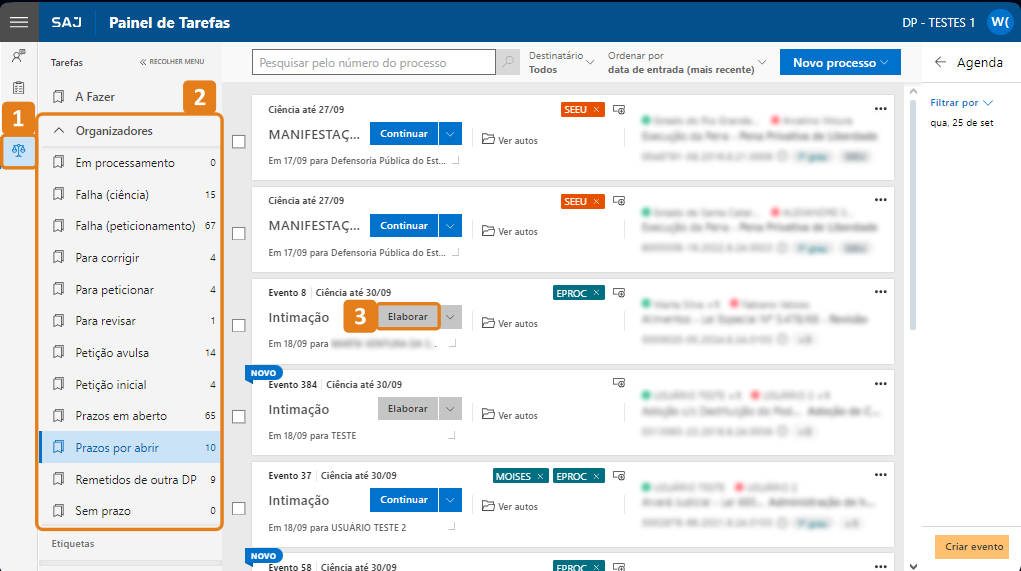Select Petição inicial organizer
This screenshot has height=571, width=1021.
[x=130, y=385]
